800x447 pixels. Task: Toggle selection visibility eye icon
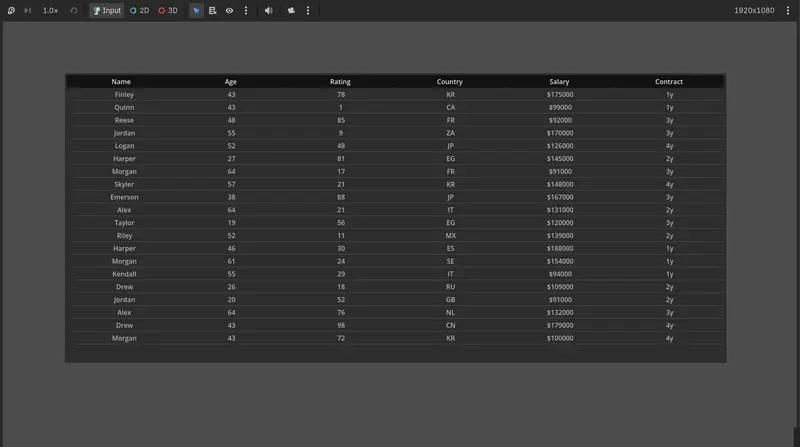click(230, 10)
